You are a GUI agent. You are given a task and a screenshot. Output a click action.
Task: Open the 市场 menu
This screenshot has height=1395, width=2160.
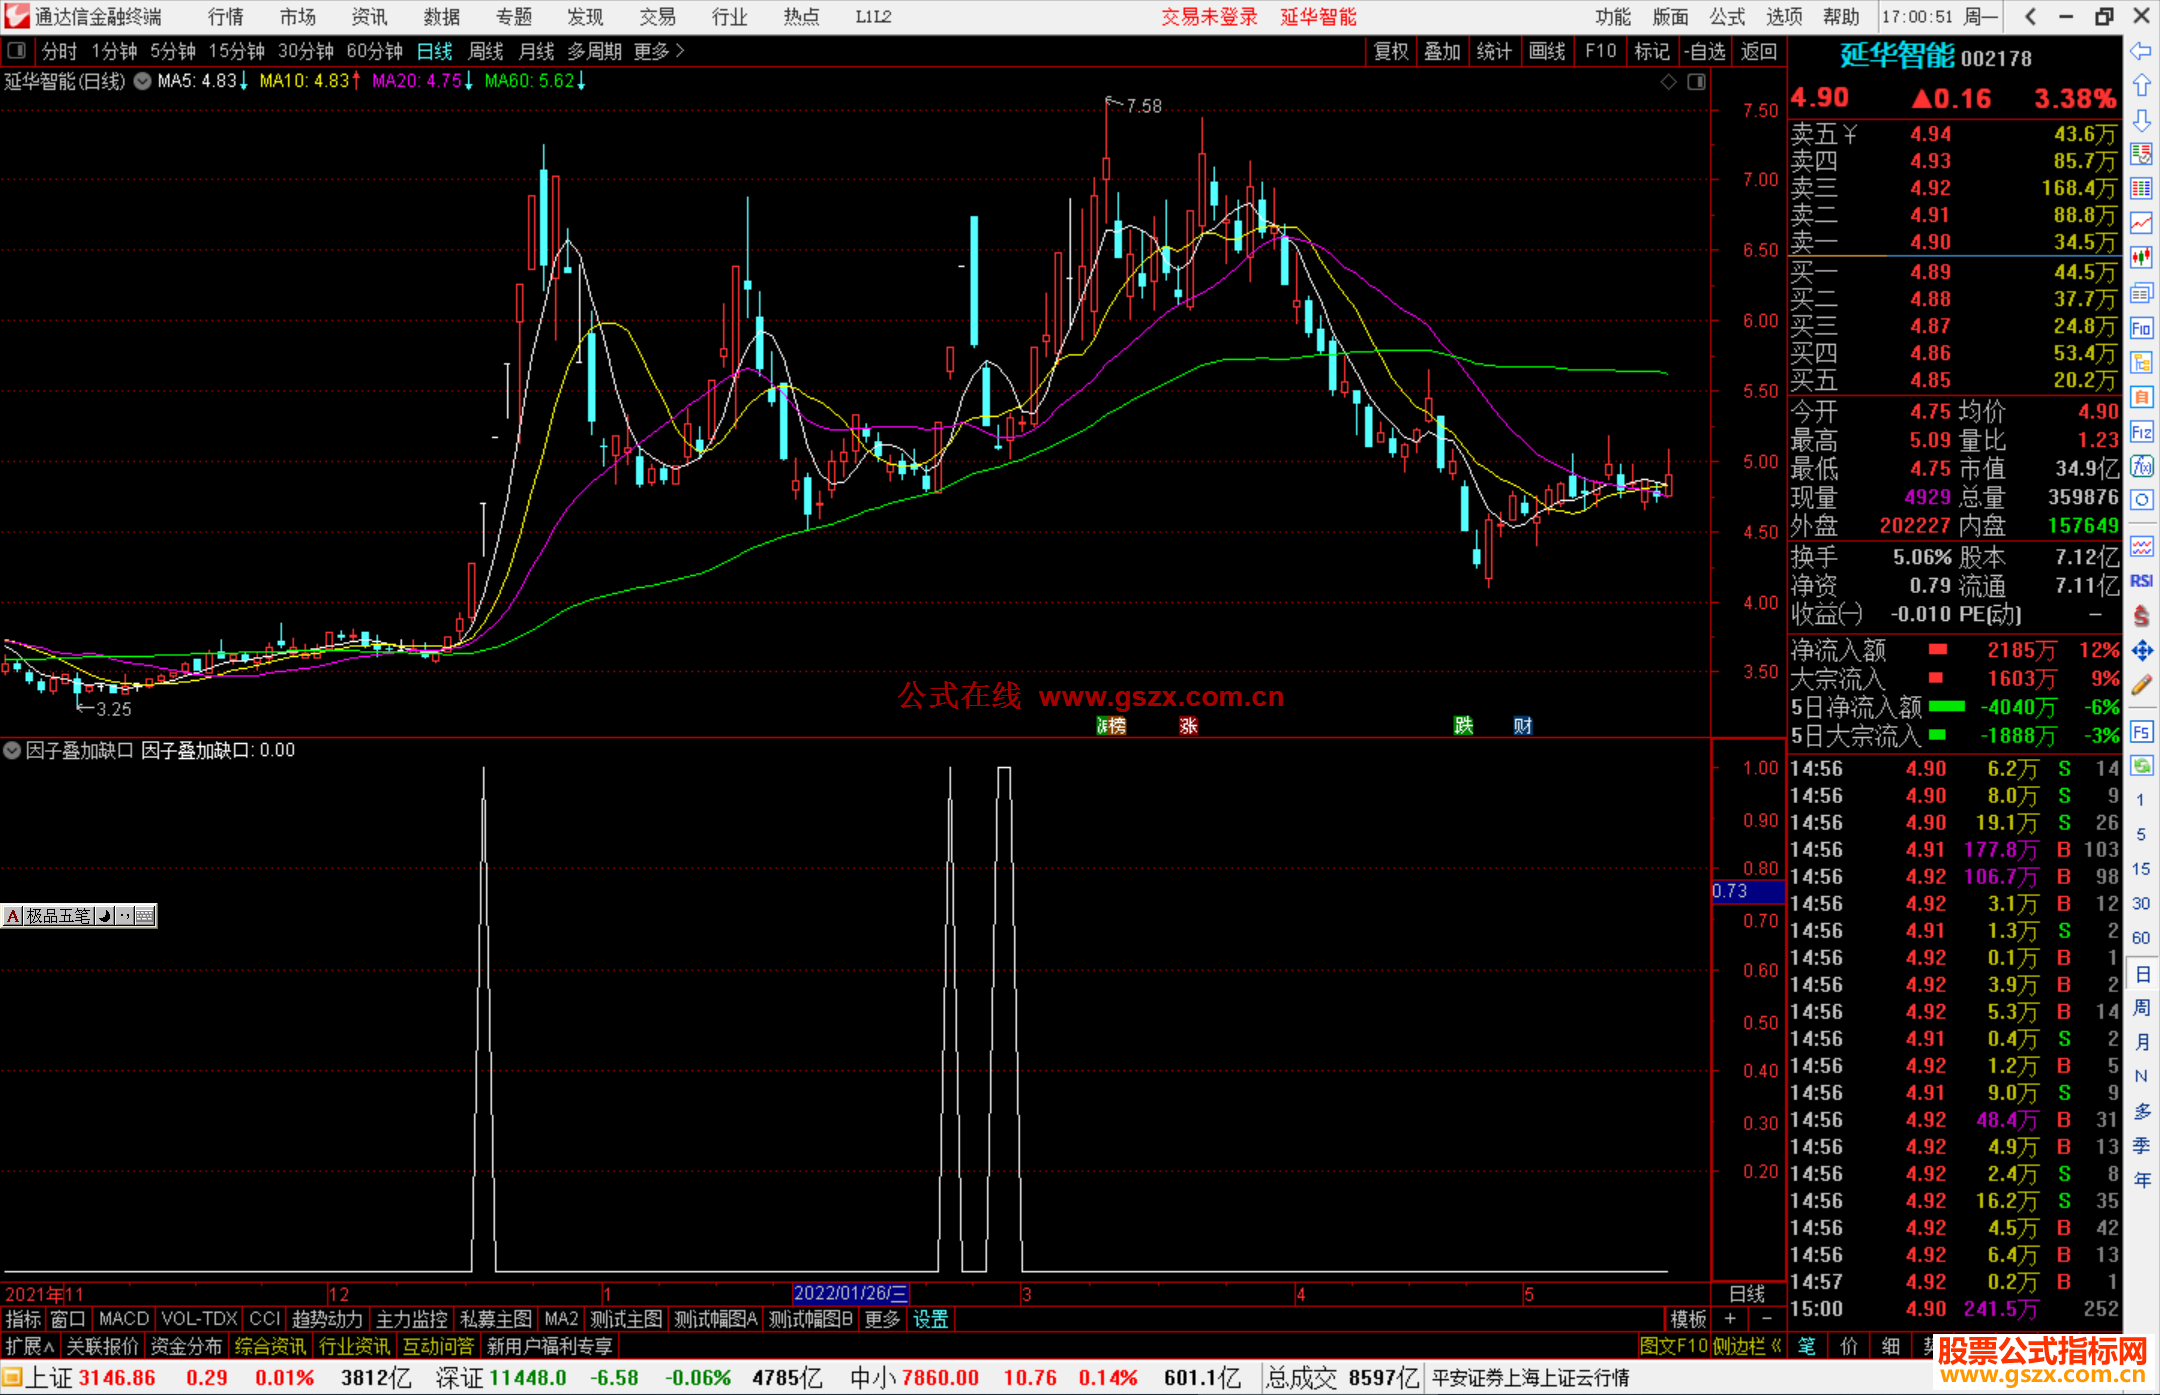pos(298,16)
